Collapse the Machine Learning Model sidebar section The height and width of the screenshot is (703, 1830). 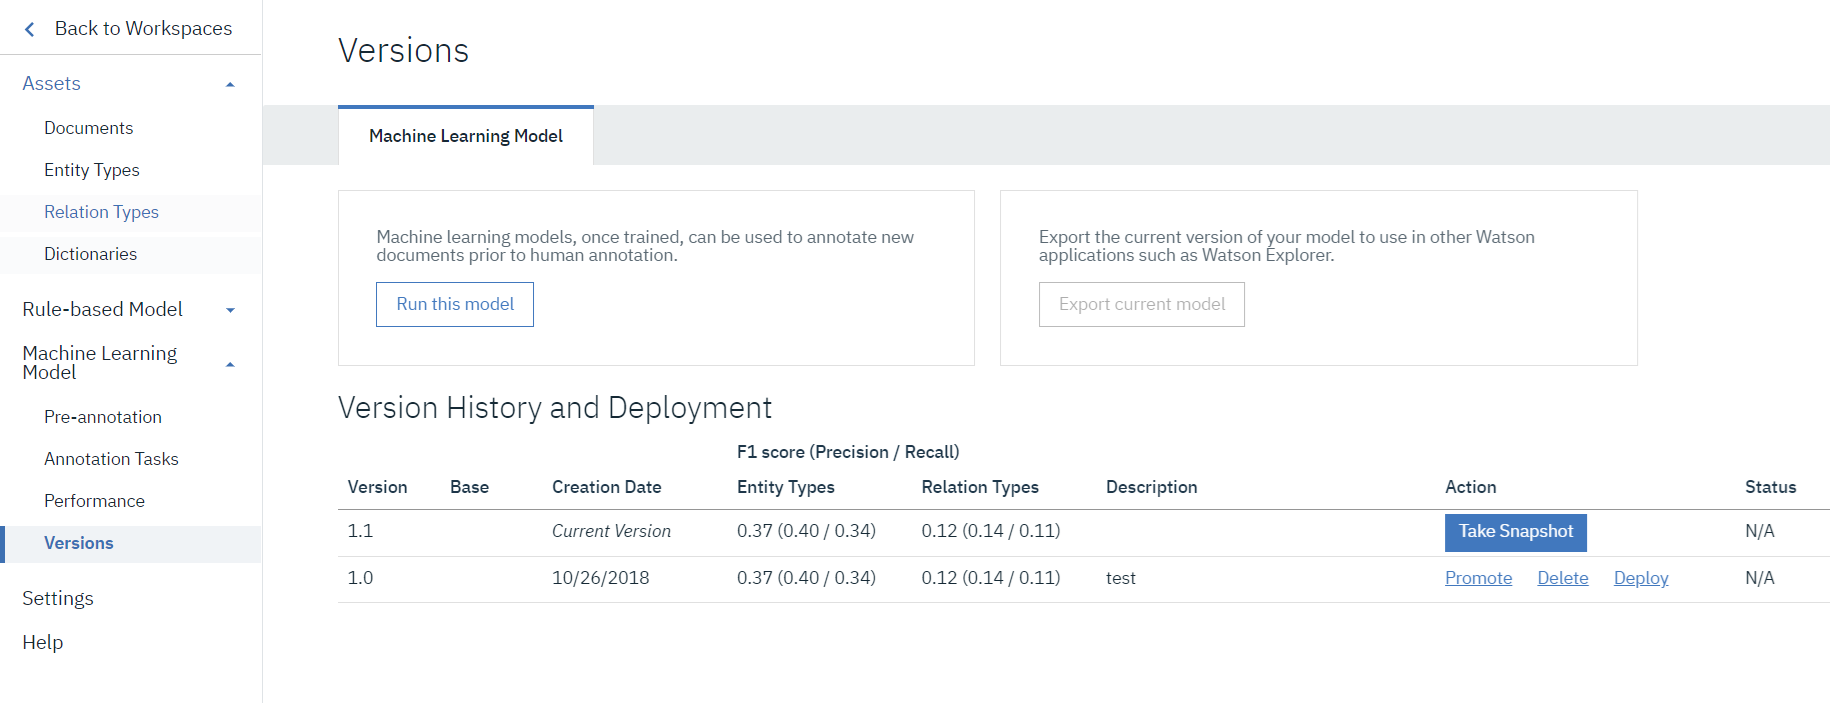pyautogui.click(x=230, y=365)
